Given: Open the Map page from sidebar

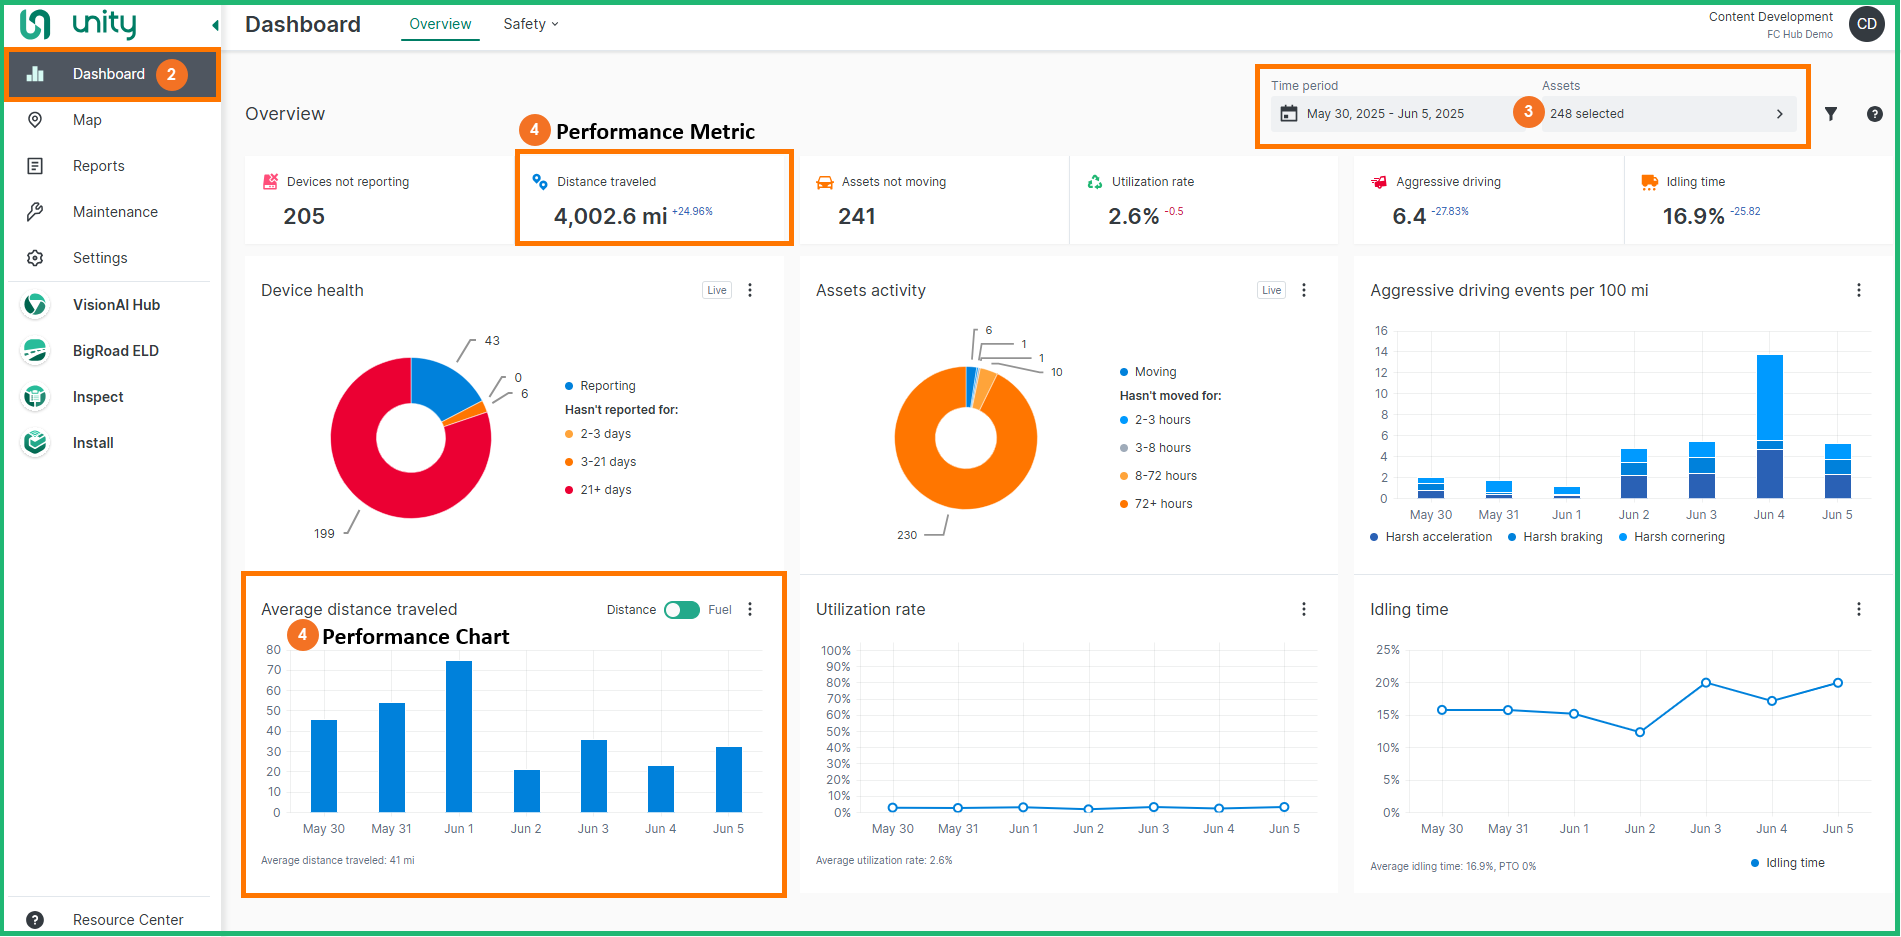Looking at the screenshot, I should (x=87, y=120).
